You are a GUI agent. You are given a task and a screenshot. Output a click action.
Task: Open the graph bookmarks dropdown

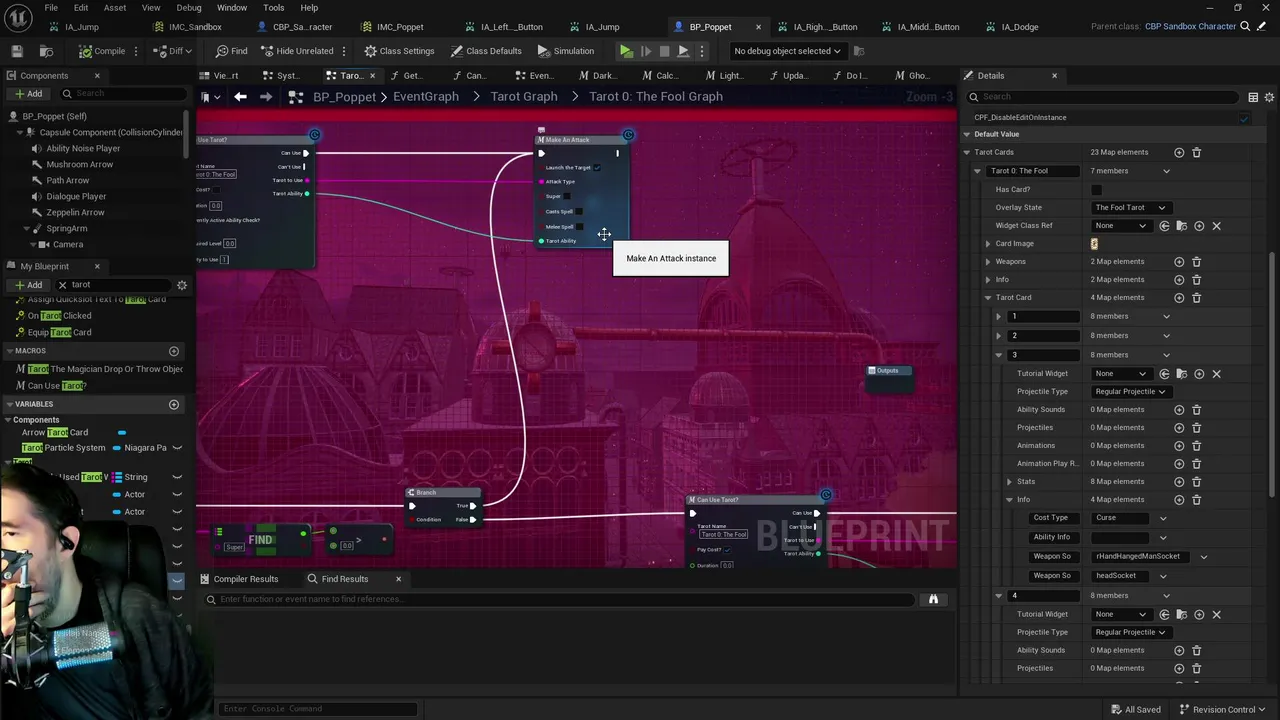pyautogui.click(x=208, y=97)
